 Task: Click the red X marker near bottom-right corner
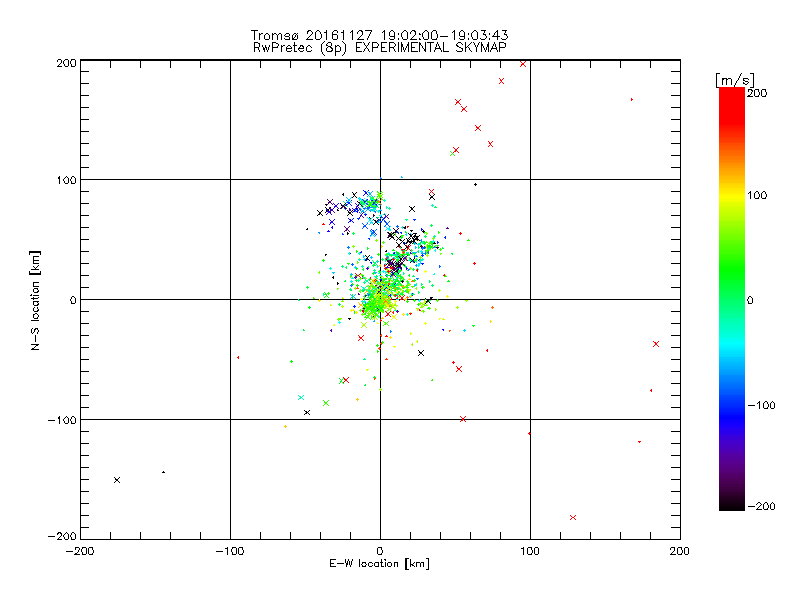click(x=573, y=517)
